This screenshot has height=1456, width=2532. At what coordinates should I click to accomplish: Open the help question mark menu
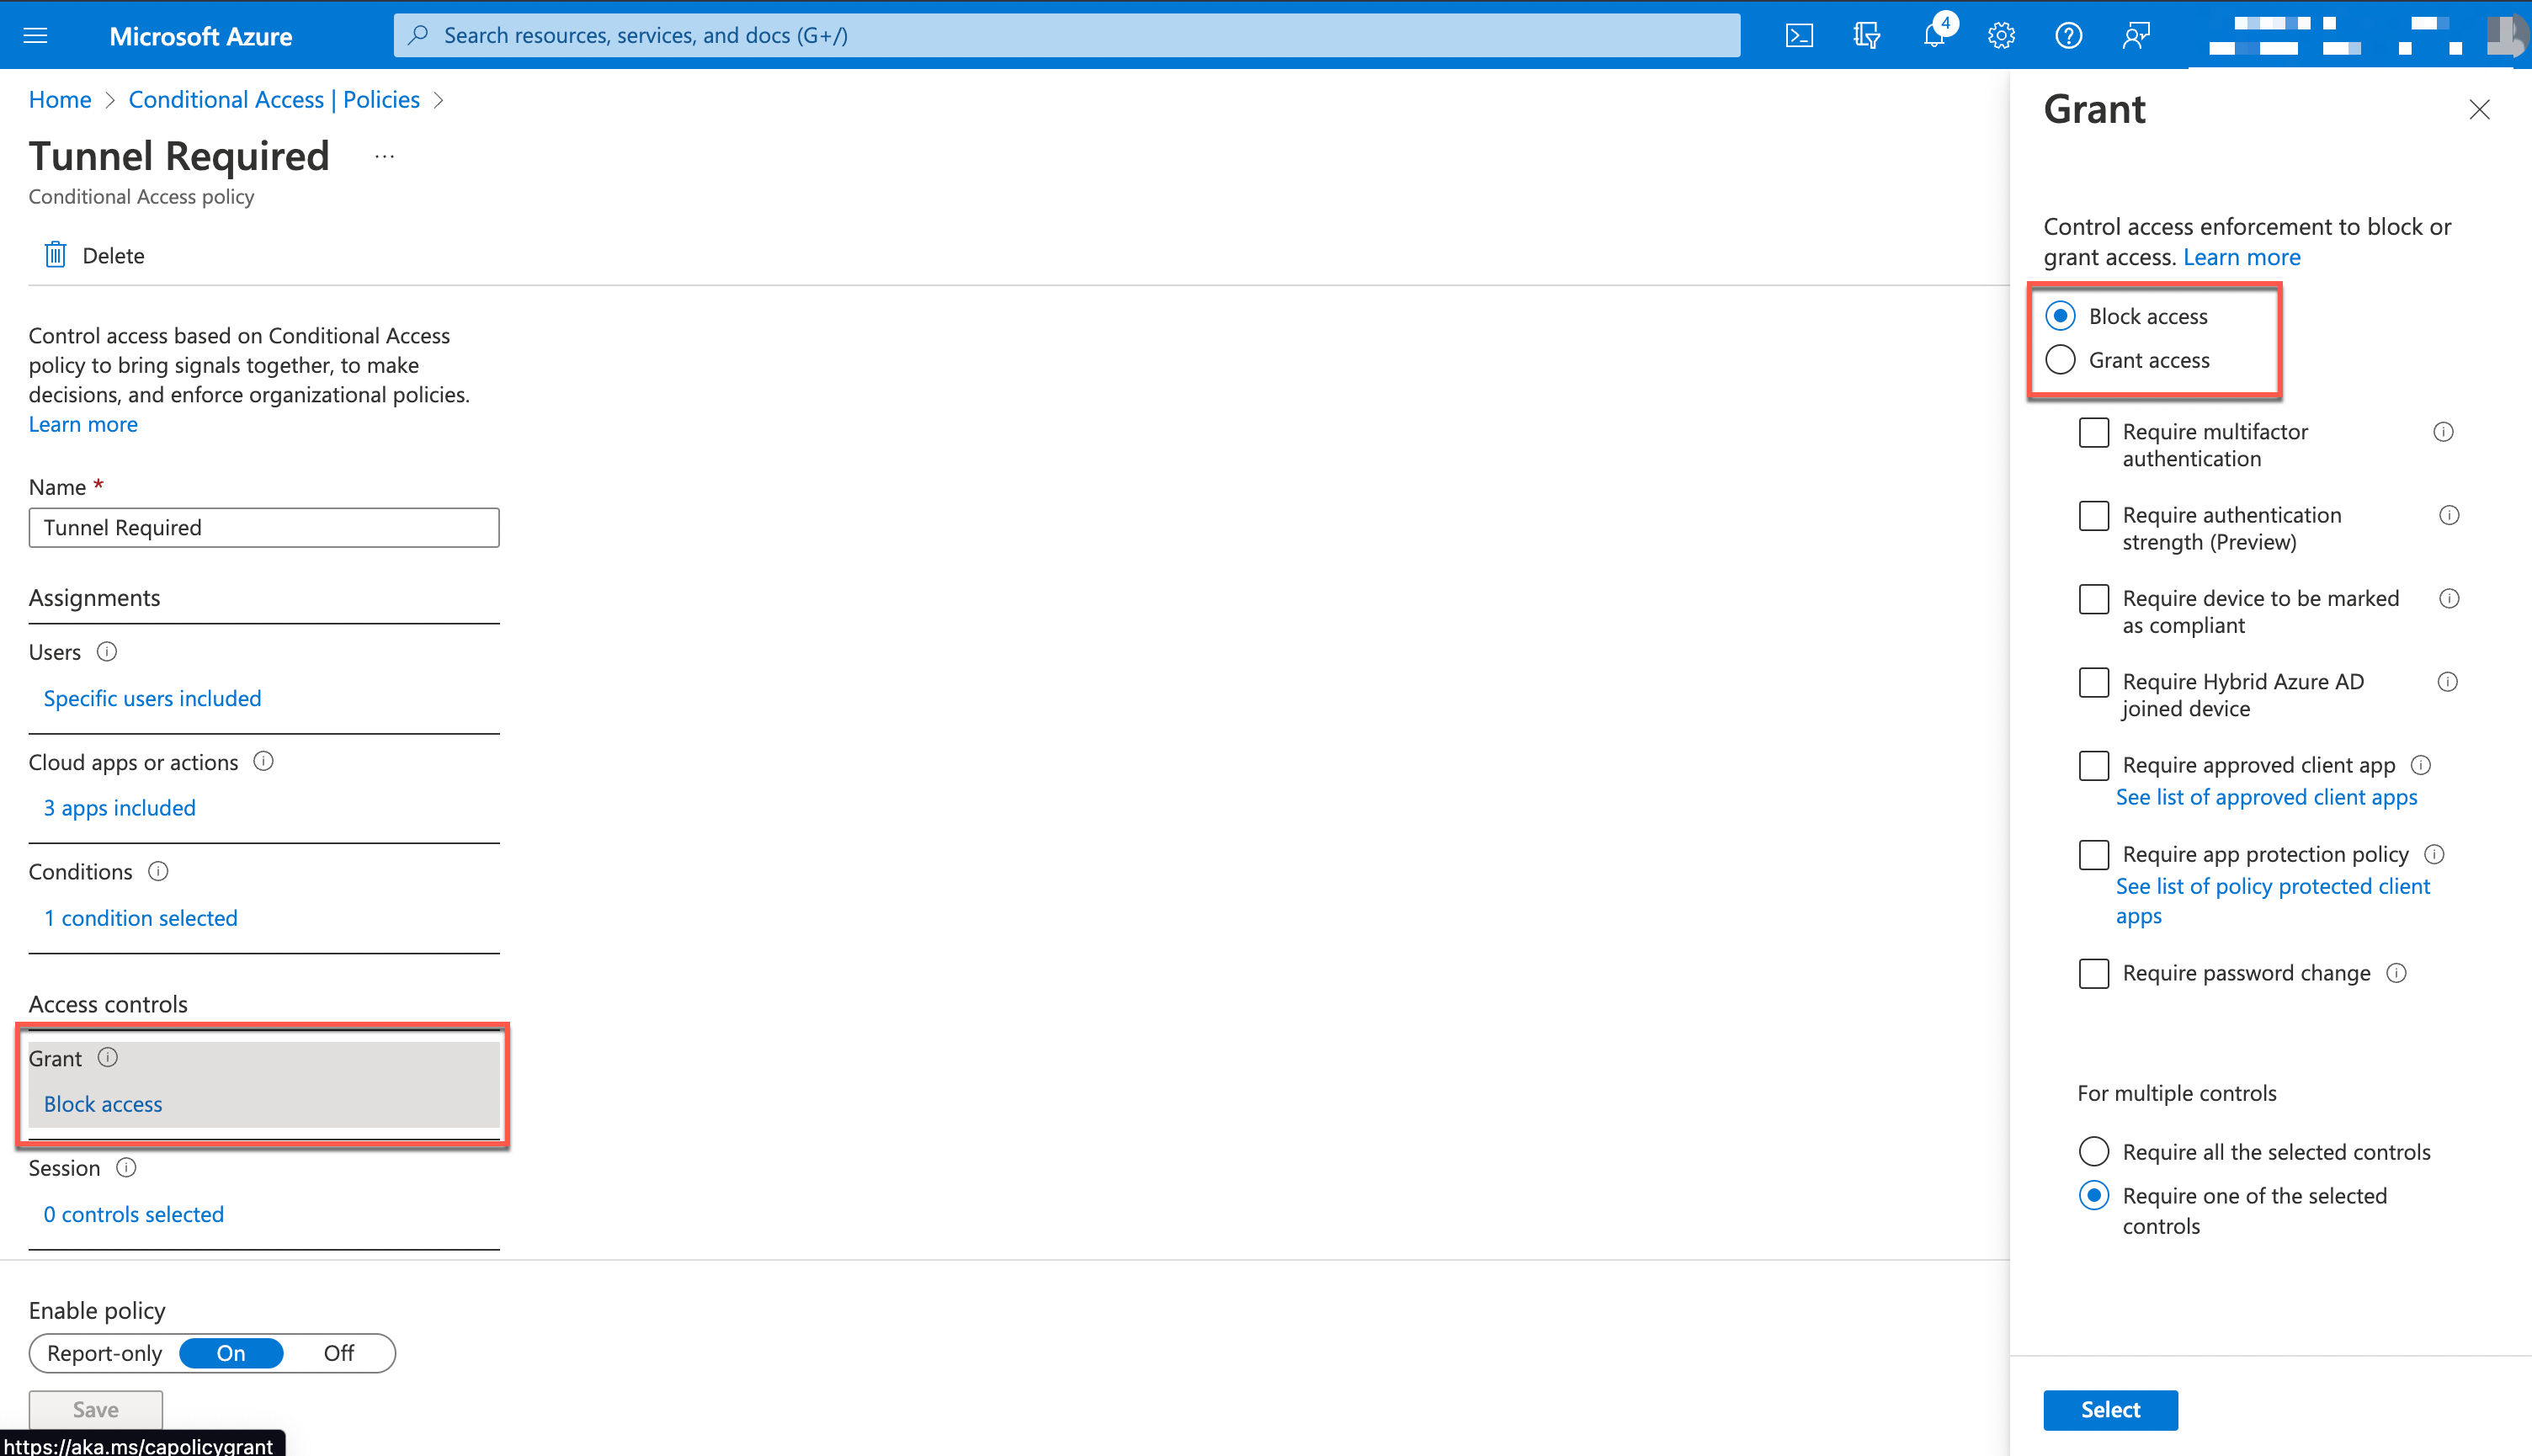(x=2069, y=35)
